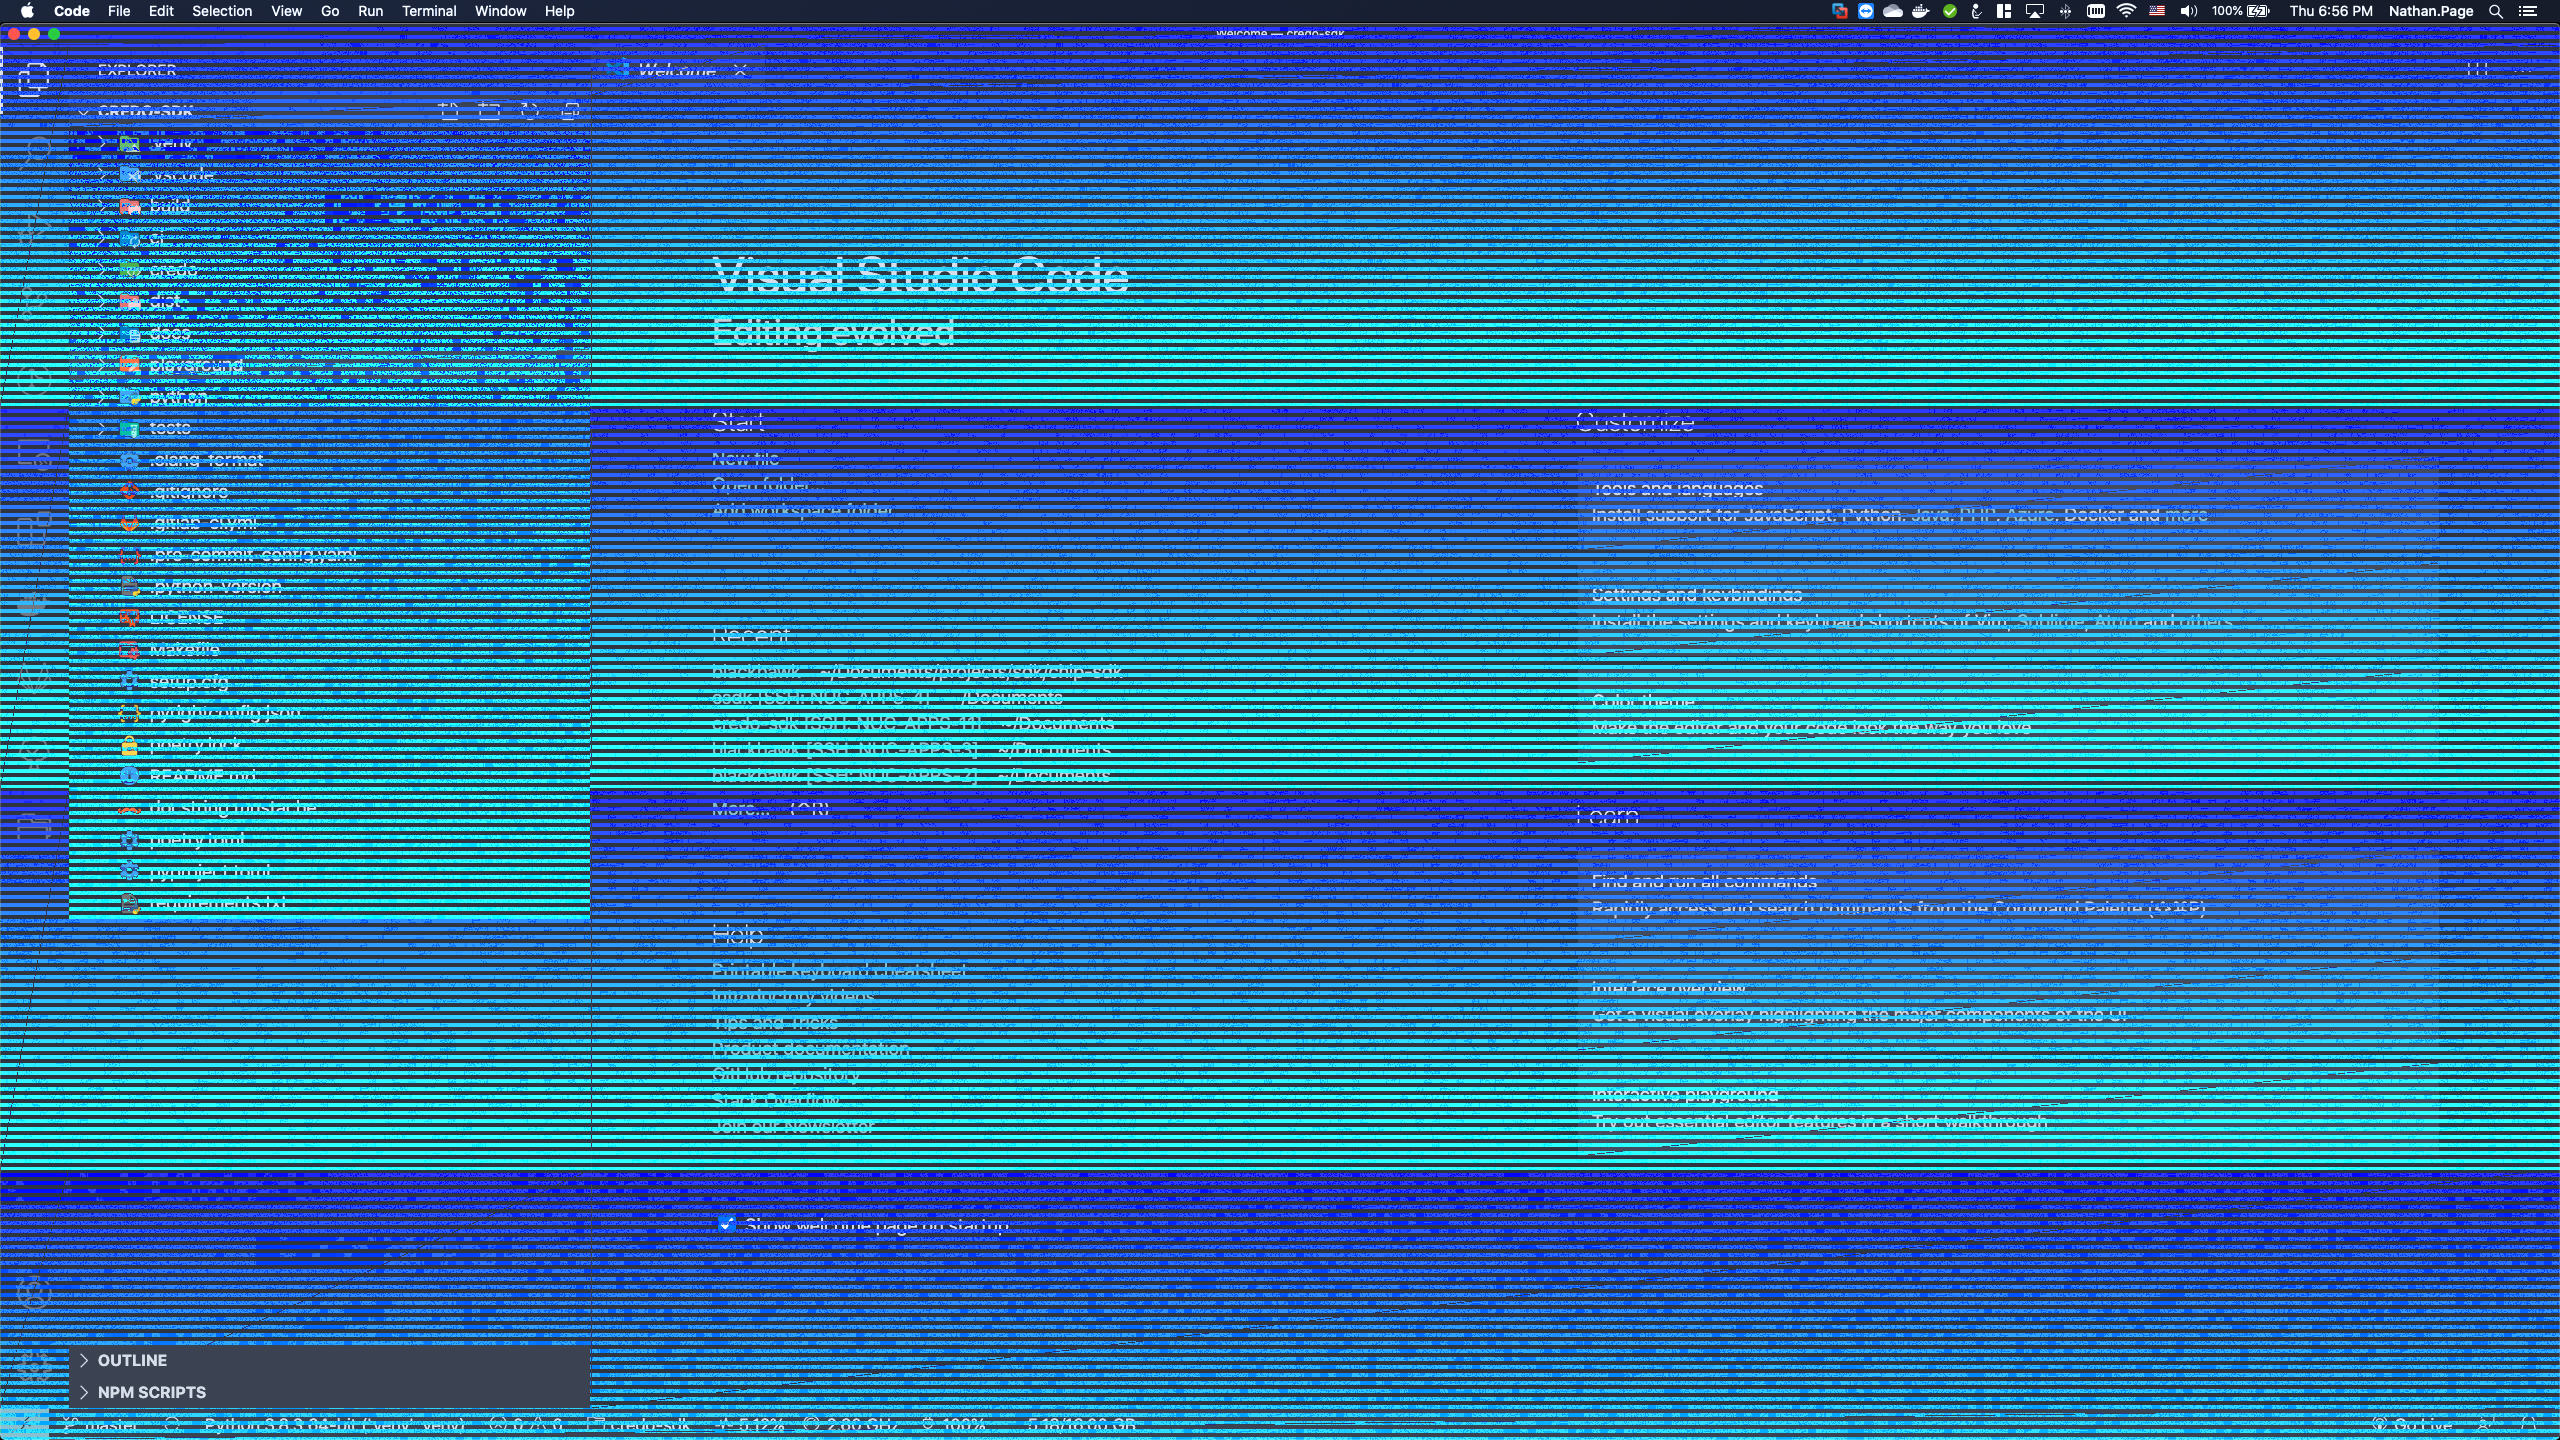Open blackhawk recent project entry
The height and width of the screenshot is (1440, 2560).
pos(756,671)
